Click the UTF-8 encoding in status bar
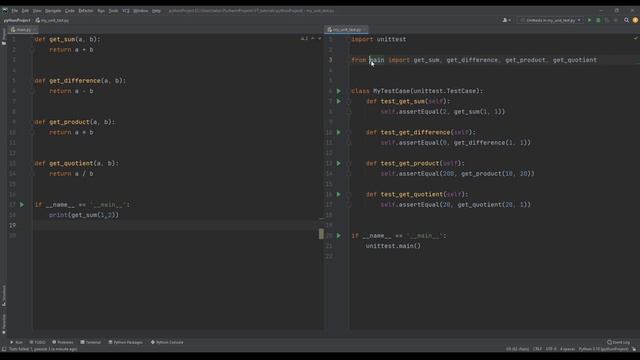The width and height of the screenshot is (640, 360). [551, 349]
